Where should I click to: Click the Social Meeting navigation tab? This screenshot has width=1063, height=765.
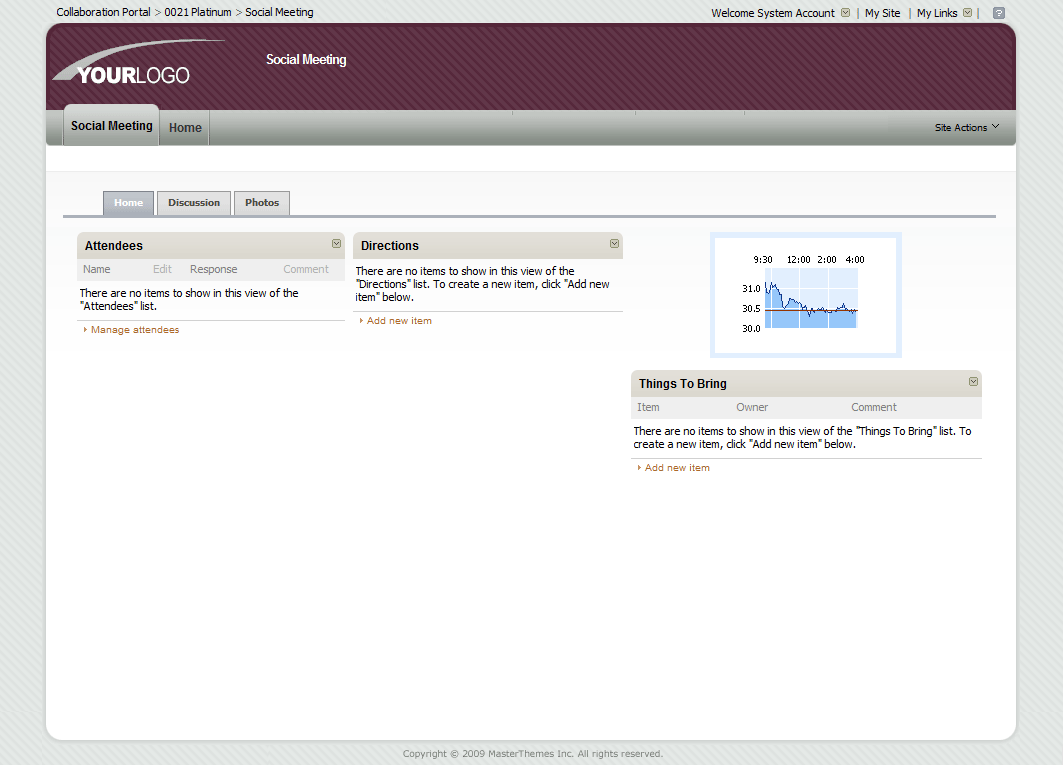coord(111,126)
